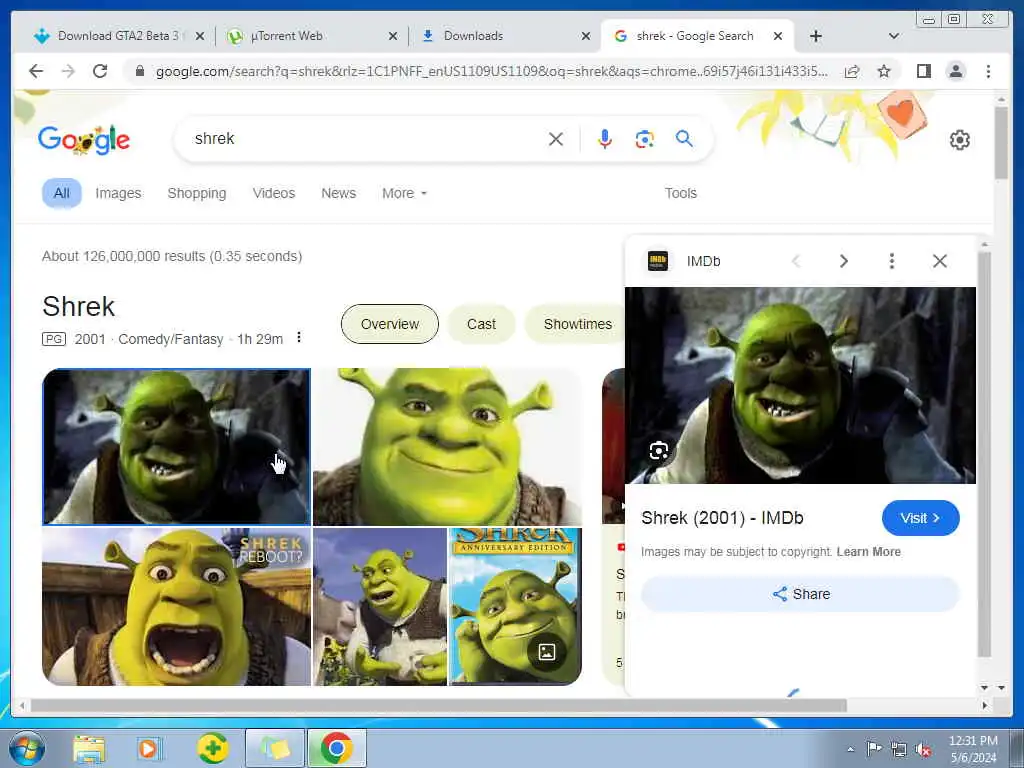Click the Chrome taskbar icon
This screenshot has height=768, width=1024.
[x=336, y=748]
